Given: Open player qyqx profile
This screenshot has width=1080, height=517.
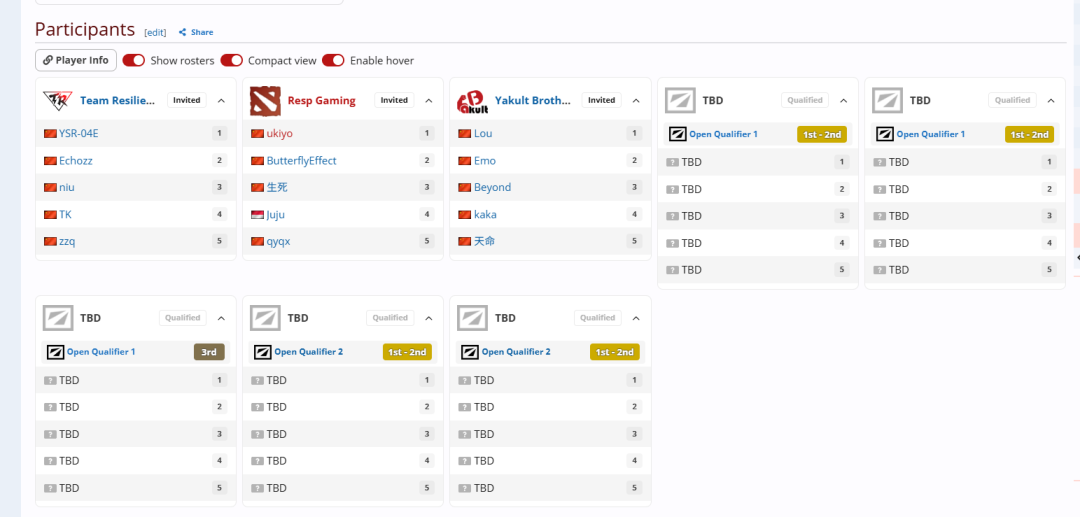Looking at the screenshot, I should tap(278, 242).
